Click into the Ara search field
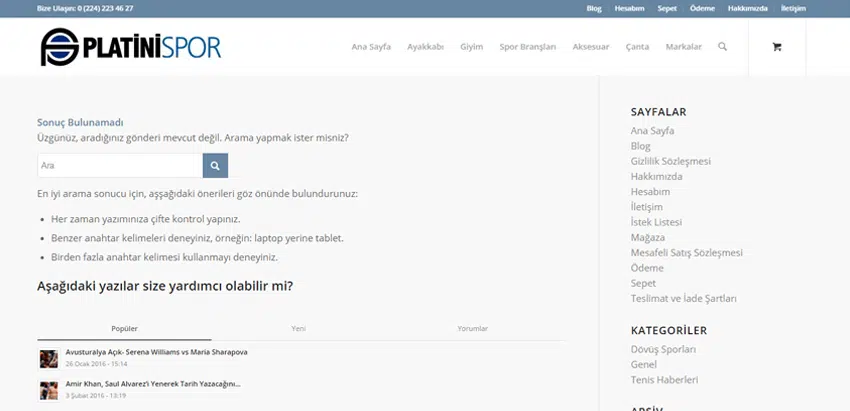Screen dimensions: 850x411 coord(119,165)
